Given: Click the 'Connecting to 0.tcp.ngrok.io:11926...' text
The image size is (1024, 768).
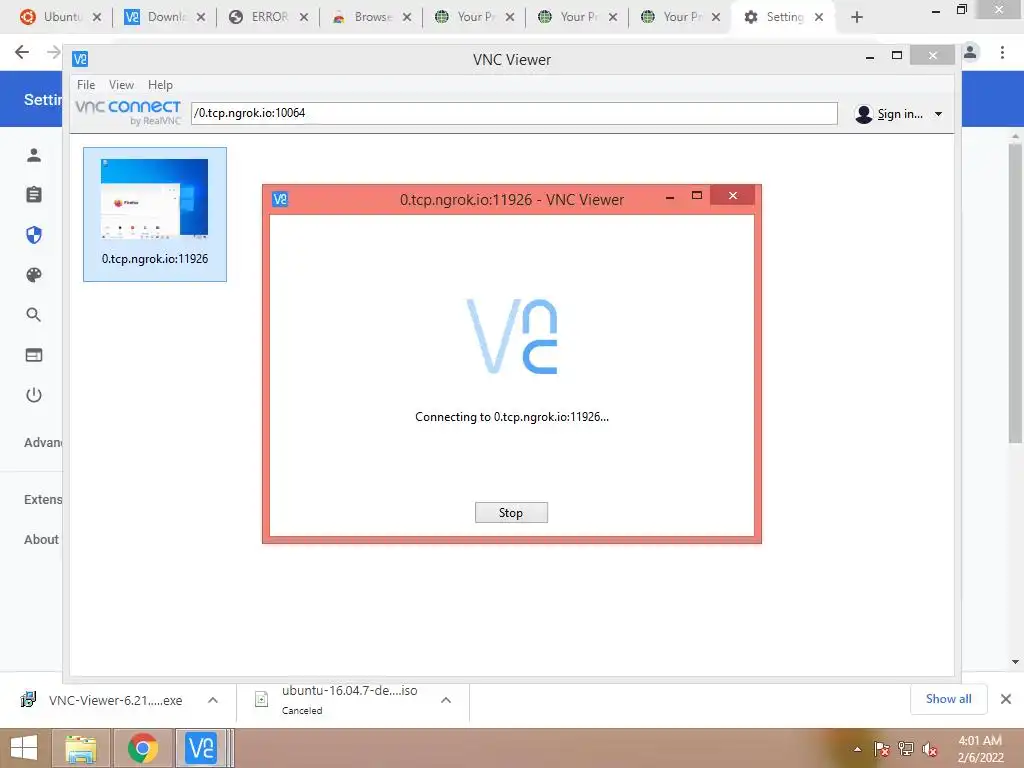Looking at the screenshot, I should (512, 417).
